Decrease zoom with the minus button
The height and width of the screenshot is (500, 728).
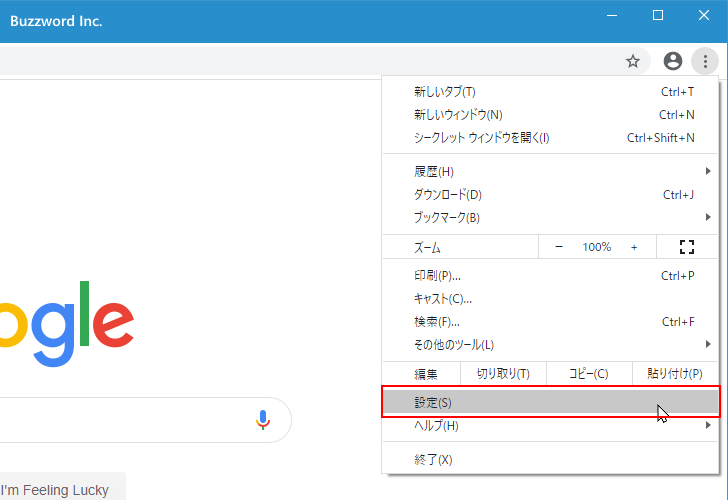tap(559, 247)
